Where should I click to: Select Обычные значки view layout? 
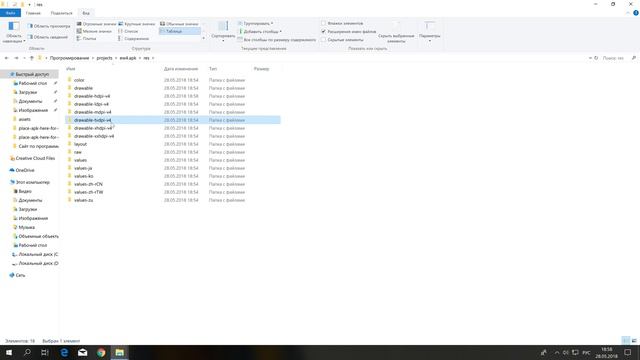179,24
